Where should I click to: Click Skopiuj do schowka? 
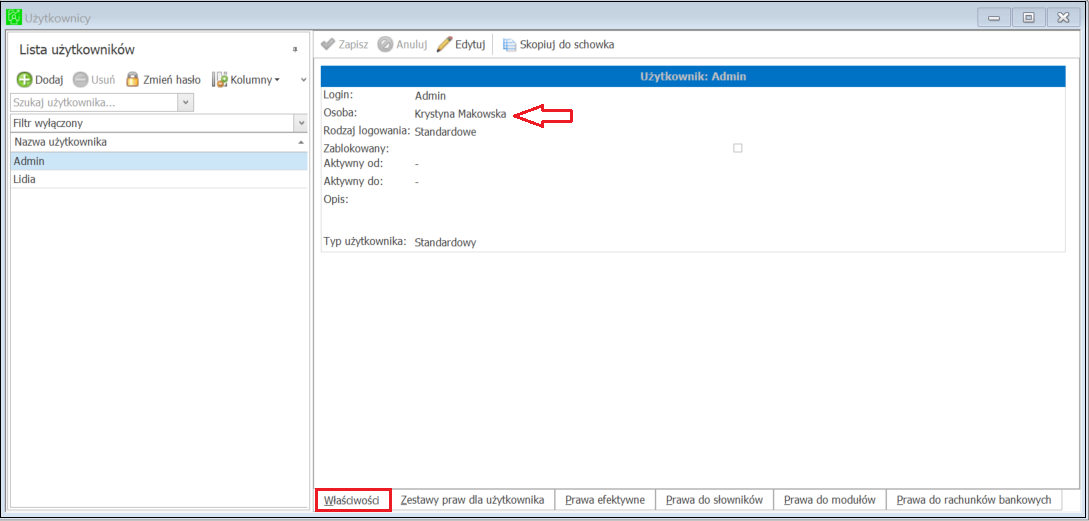coord(558,44)
